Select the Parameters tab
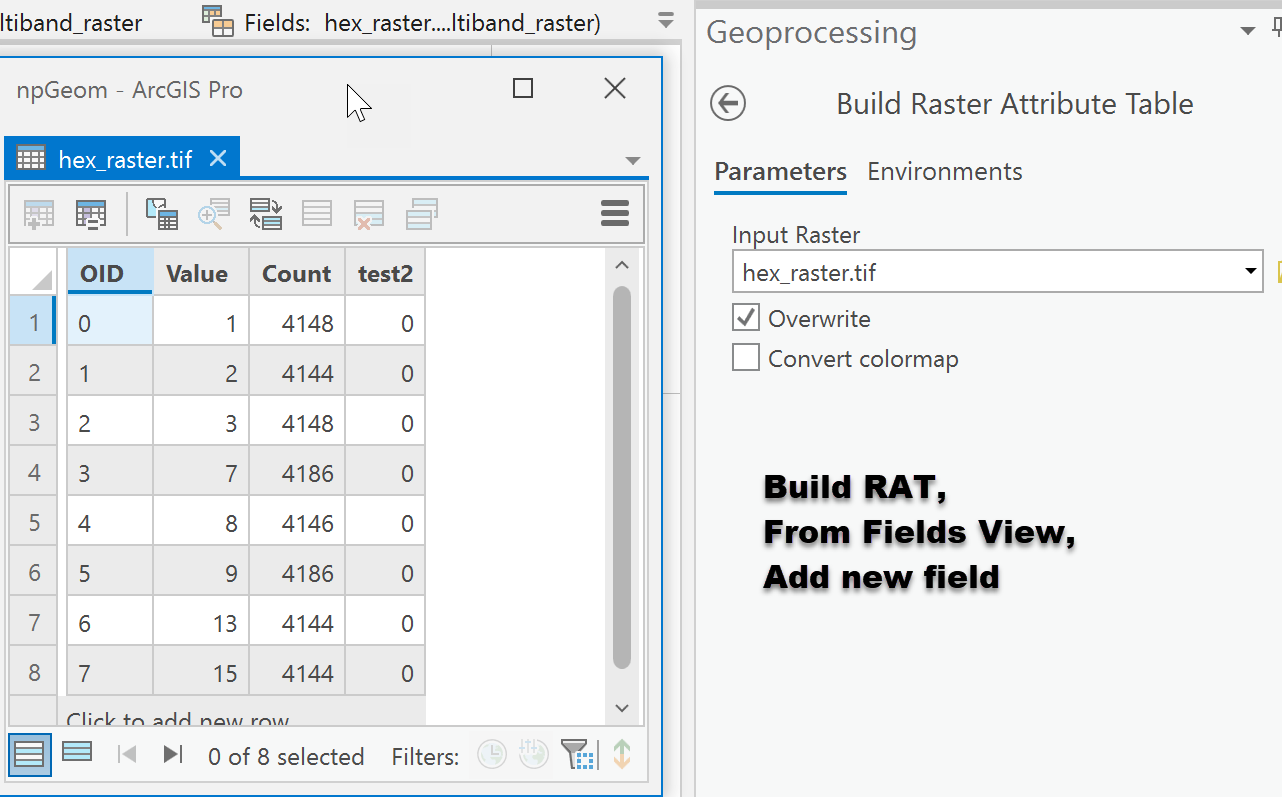Viewport: 1282px width, 797px height. point(780,172)
